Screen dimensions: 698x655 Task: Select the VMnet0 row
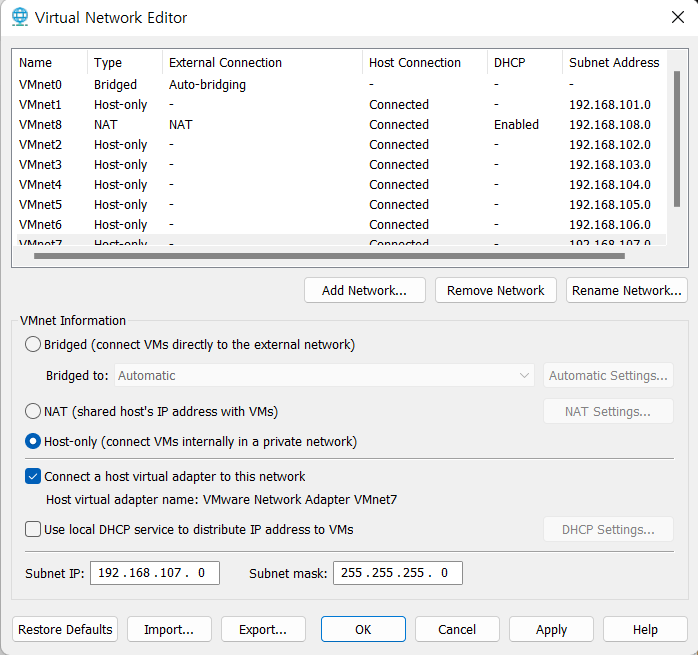point(341,85)
